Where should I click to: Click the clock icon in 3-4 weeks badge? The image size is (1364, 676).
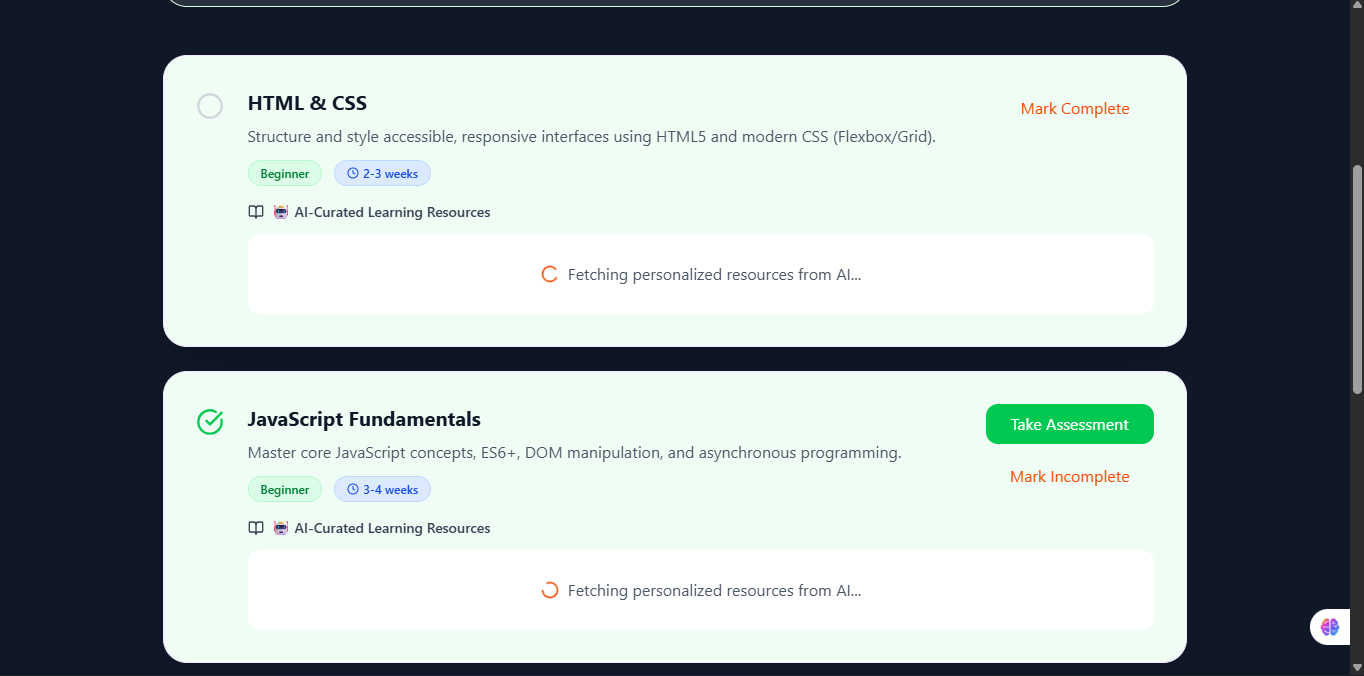[352, 490]
